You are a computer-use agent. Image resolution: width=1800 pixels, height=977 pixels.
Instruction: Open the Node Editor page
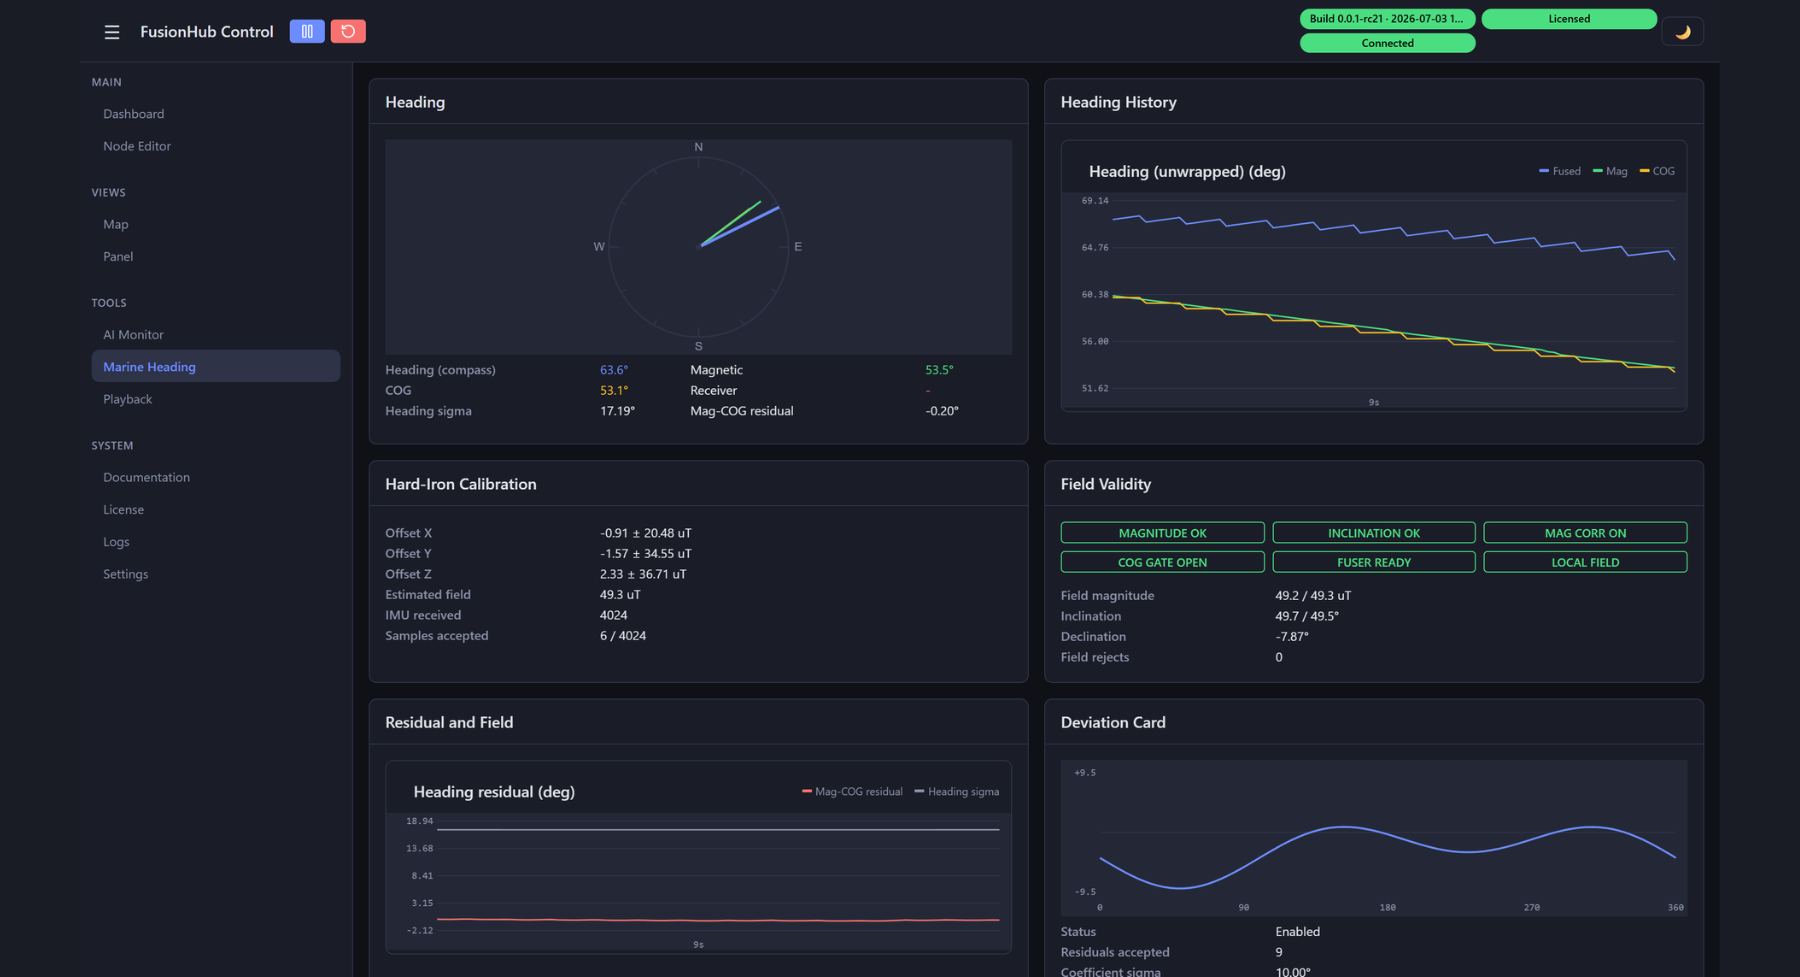pos(137,146)
